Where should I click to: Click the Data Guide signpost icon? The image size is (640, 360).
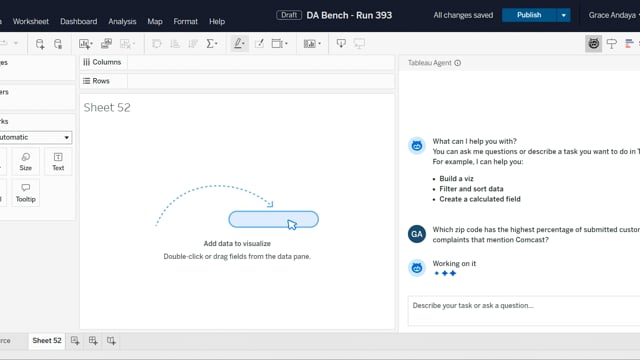tap(611, 44)
